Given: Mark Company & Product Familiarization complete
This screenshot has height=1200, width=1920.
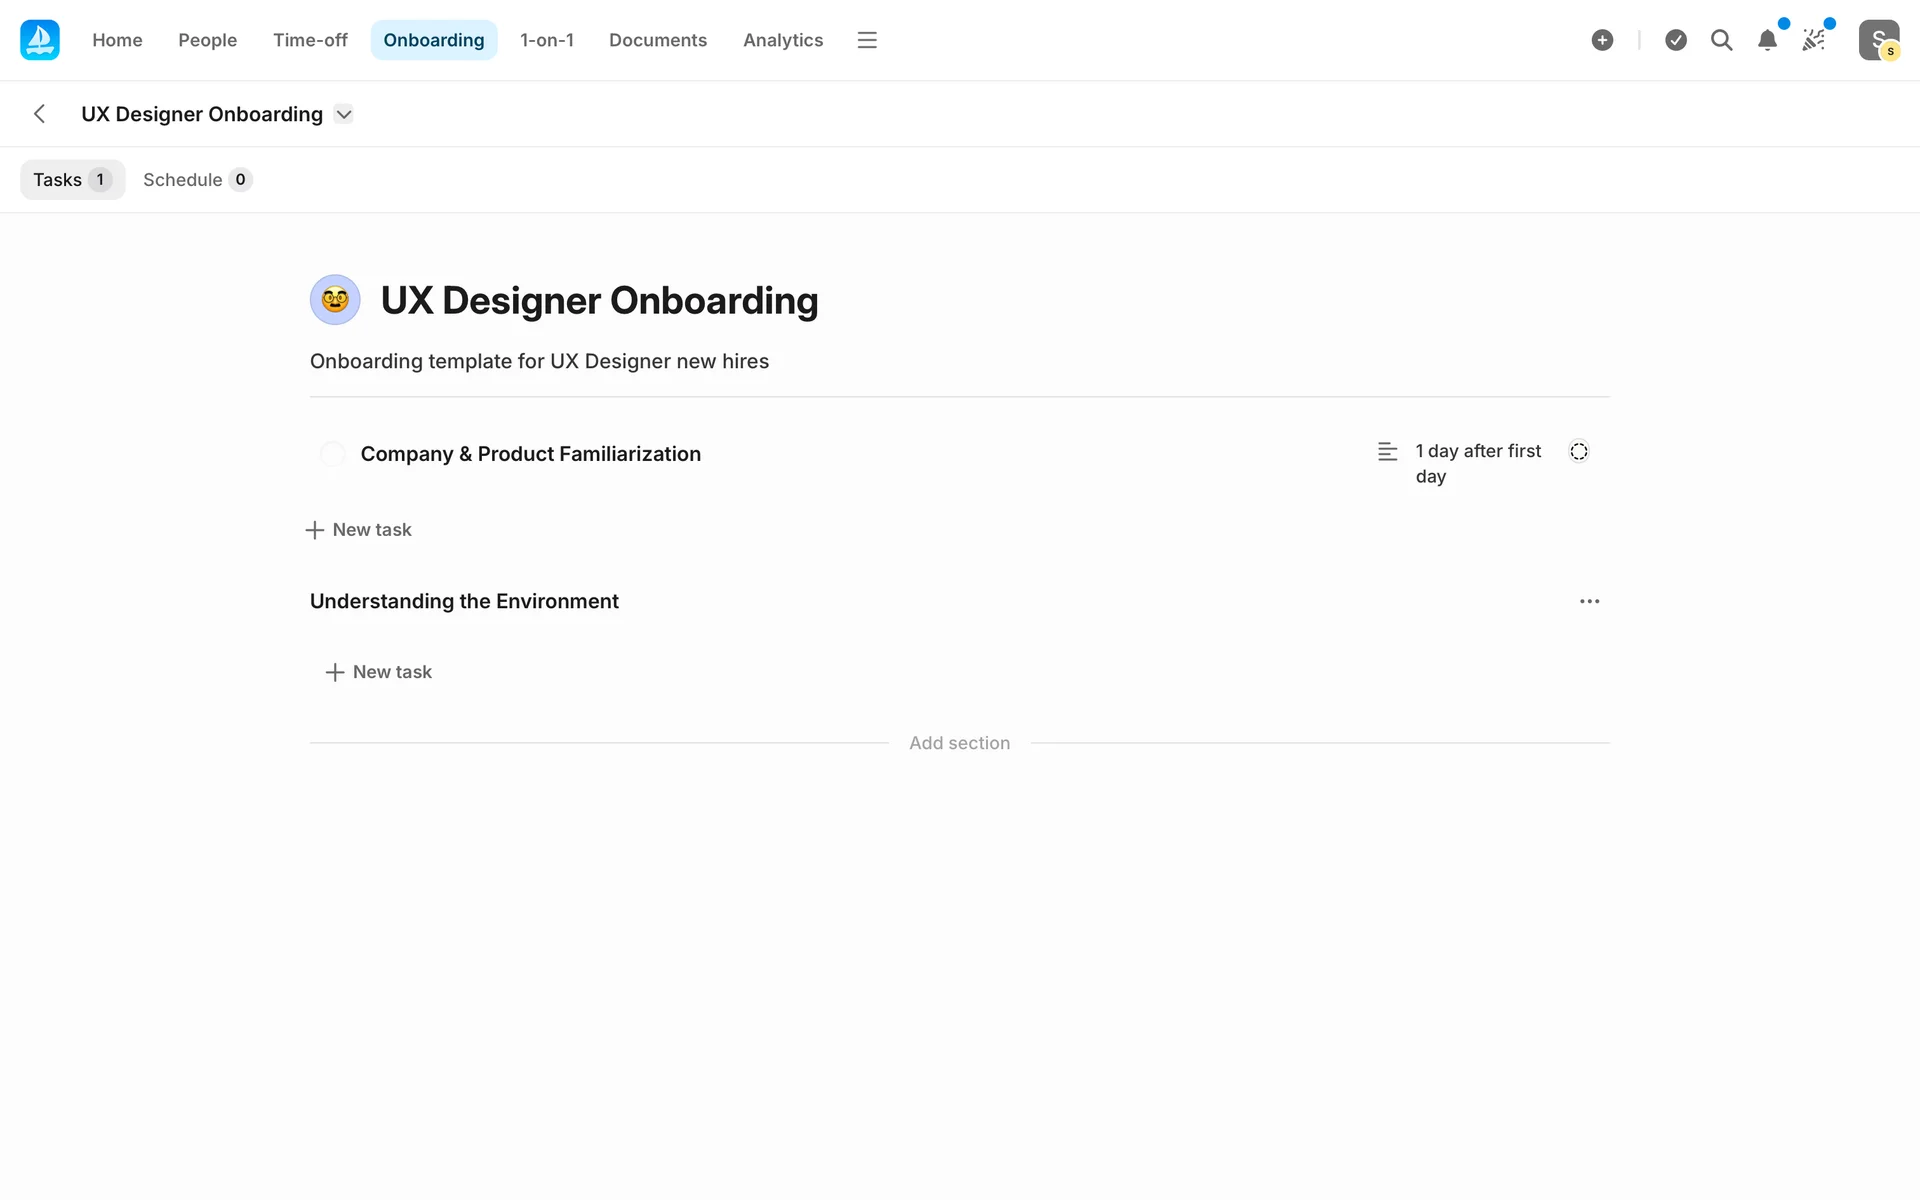Looking at the screenshot, I should (x=332, y=454).
